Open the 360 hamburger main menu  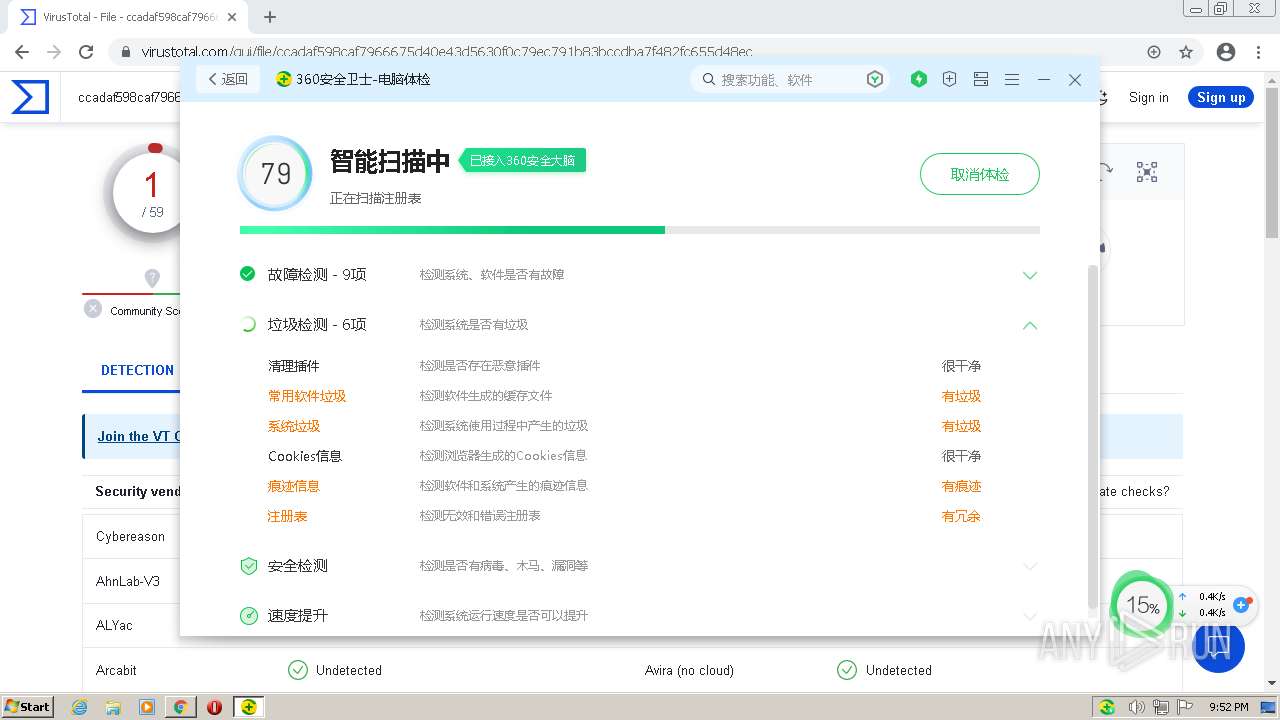coord(1012,79)
